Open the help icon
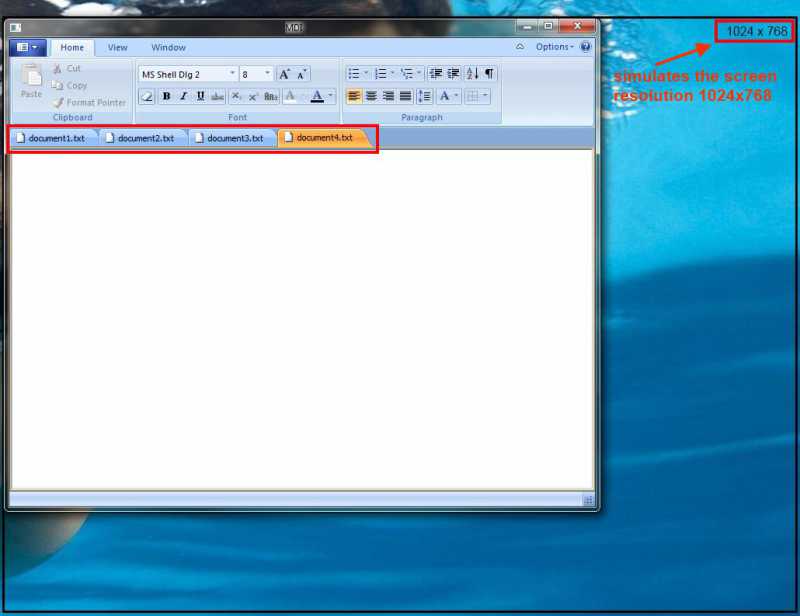The width and height of the screenshot is (800, 616). pyautogui.click(x=585, y=47)
